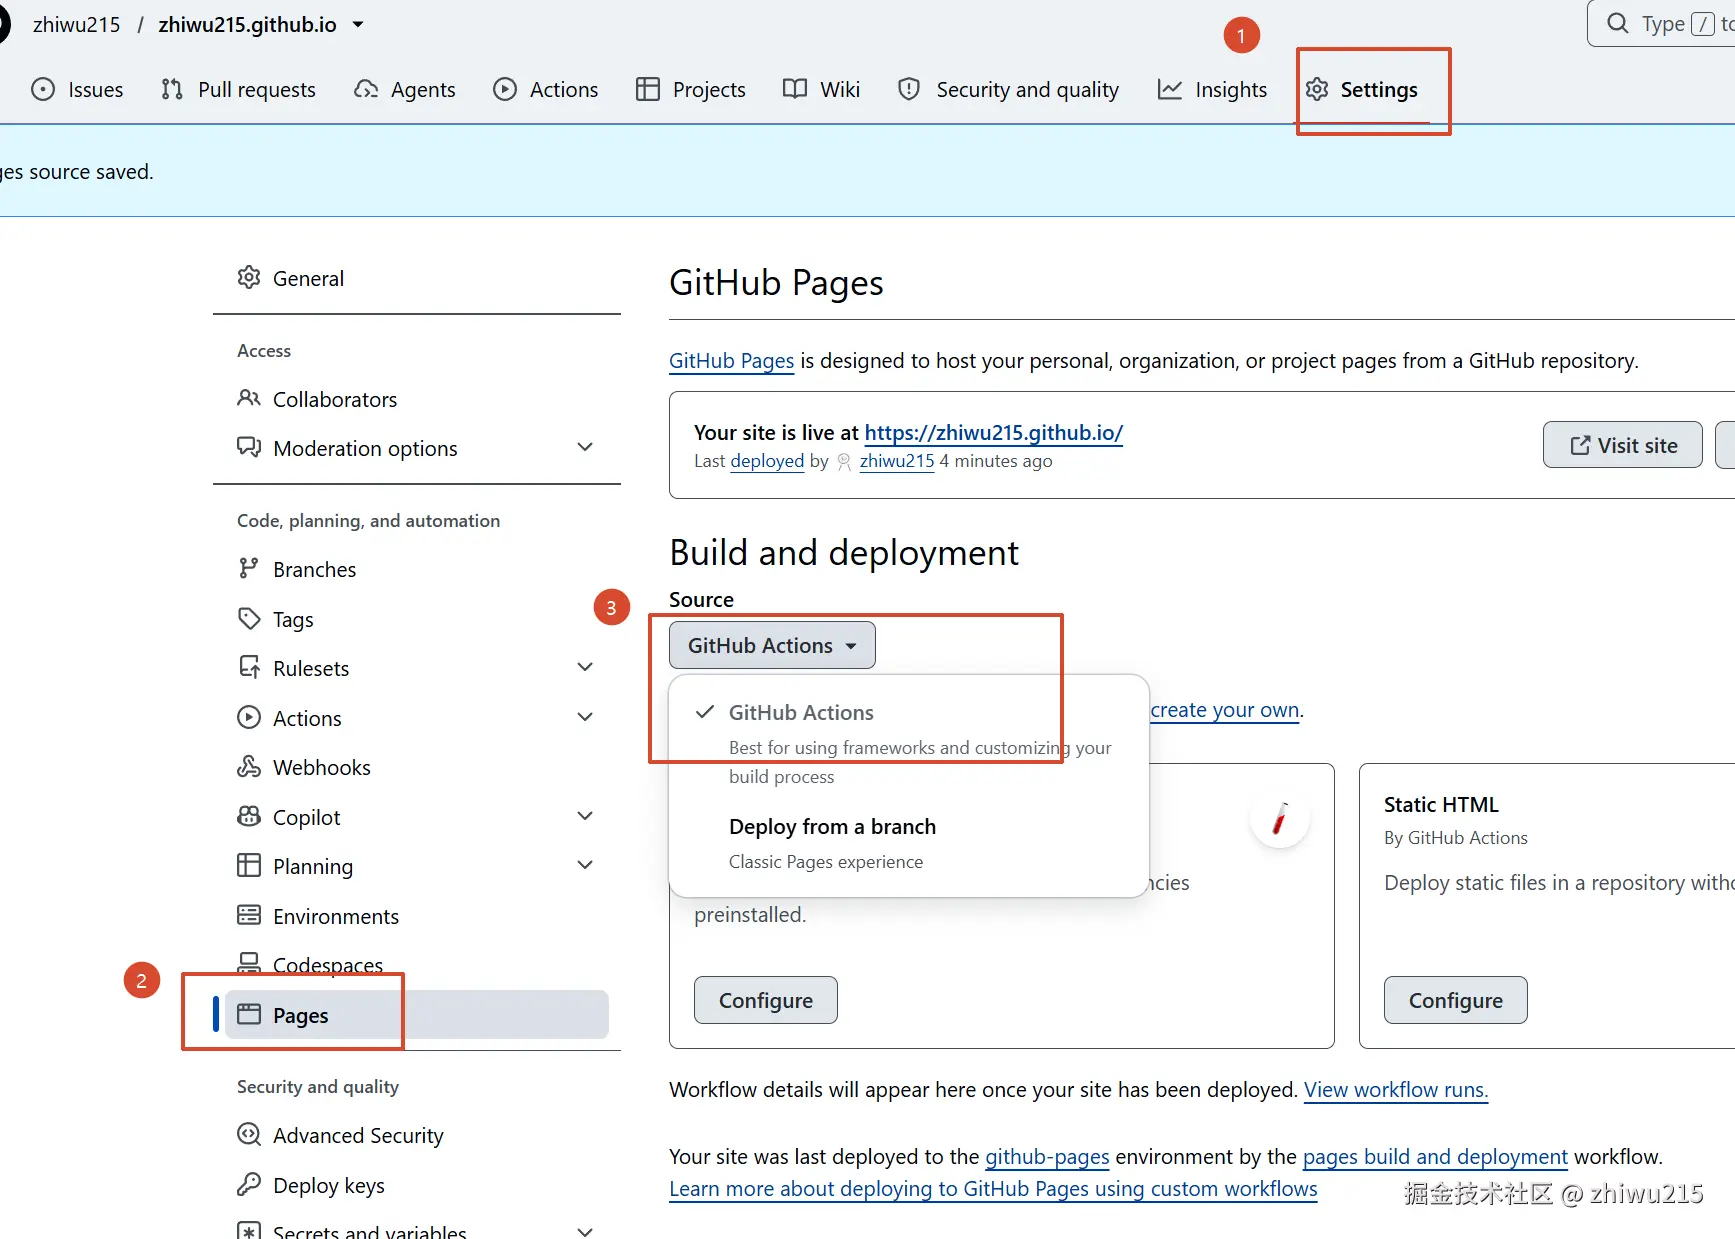Screen dimensions: 1735x1239
Task: Click the Projects table icon
Action: (x=648, y=90)
